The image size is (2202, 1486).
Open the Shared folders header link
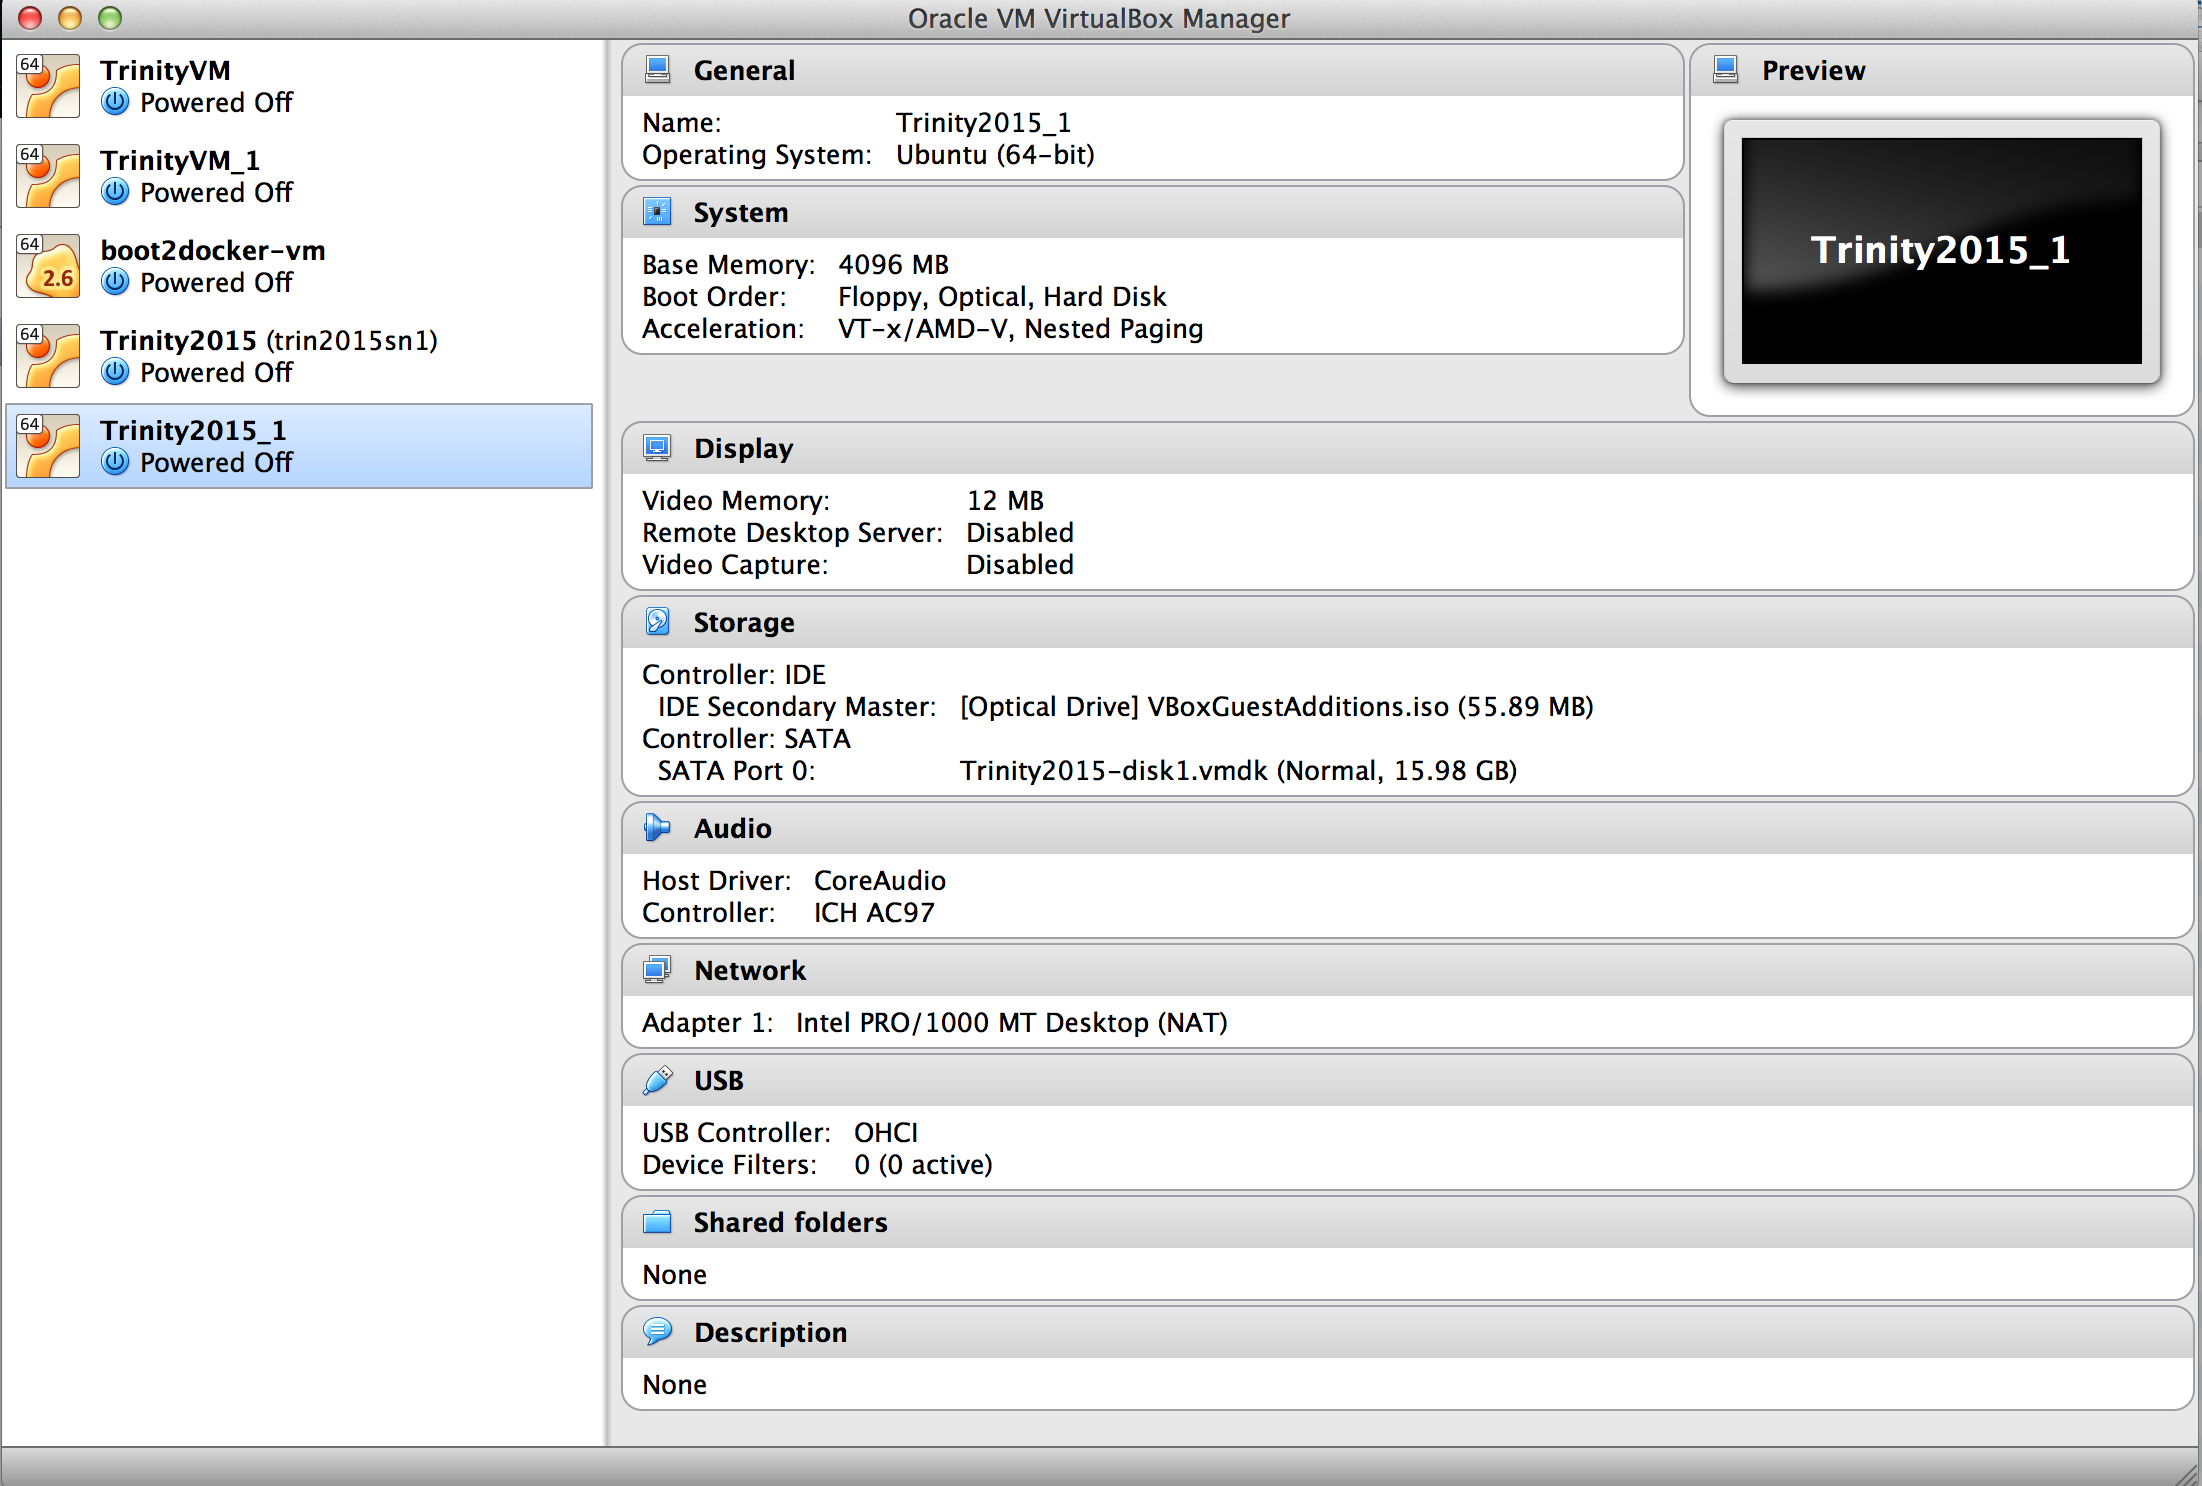coord(790,1222)
